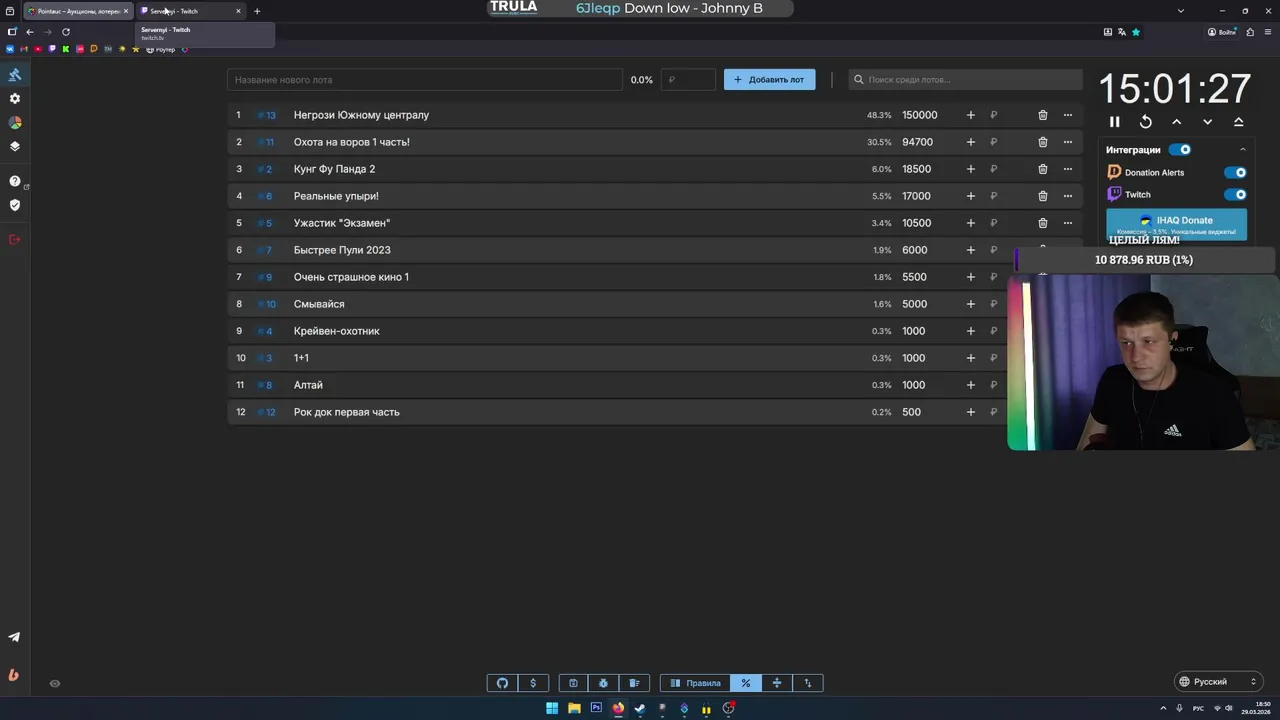Switch to the Servernyi Twitch browser tab
Screen dimensions: 1280x720
point(190,11)
